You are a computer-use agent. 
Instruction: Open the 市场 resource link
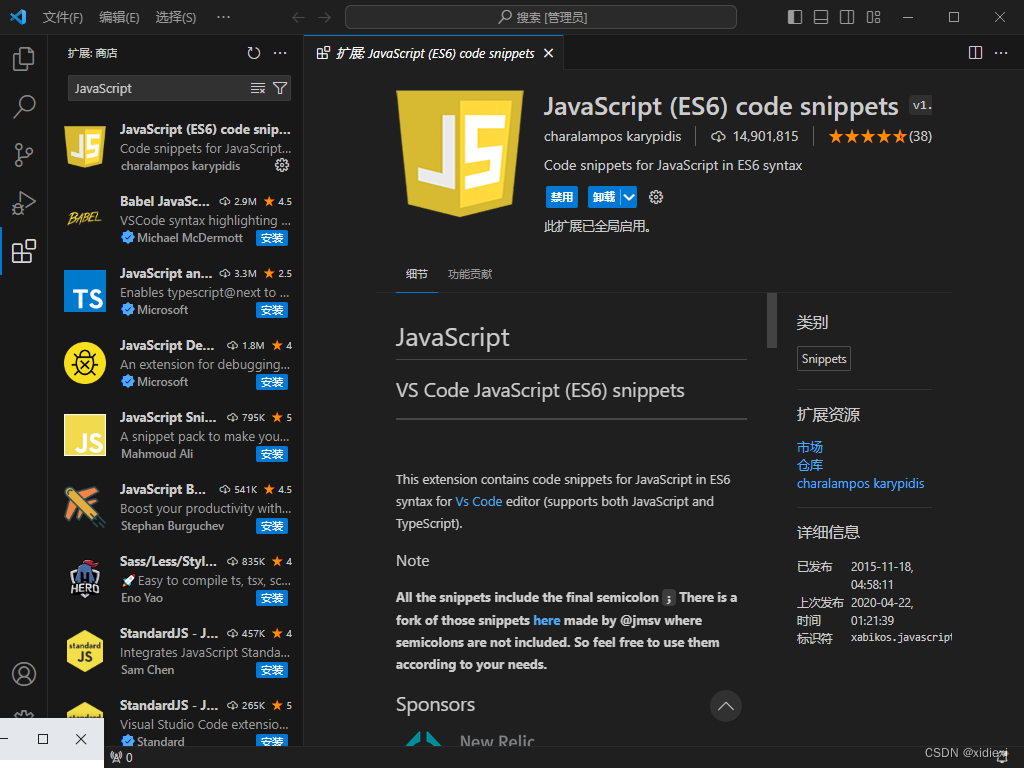click(x=810, y=447)
